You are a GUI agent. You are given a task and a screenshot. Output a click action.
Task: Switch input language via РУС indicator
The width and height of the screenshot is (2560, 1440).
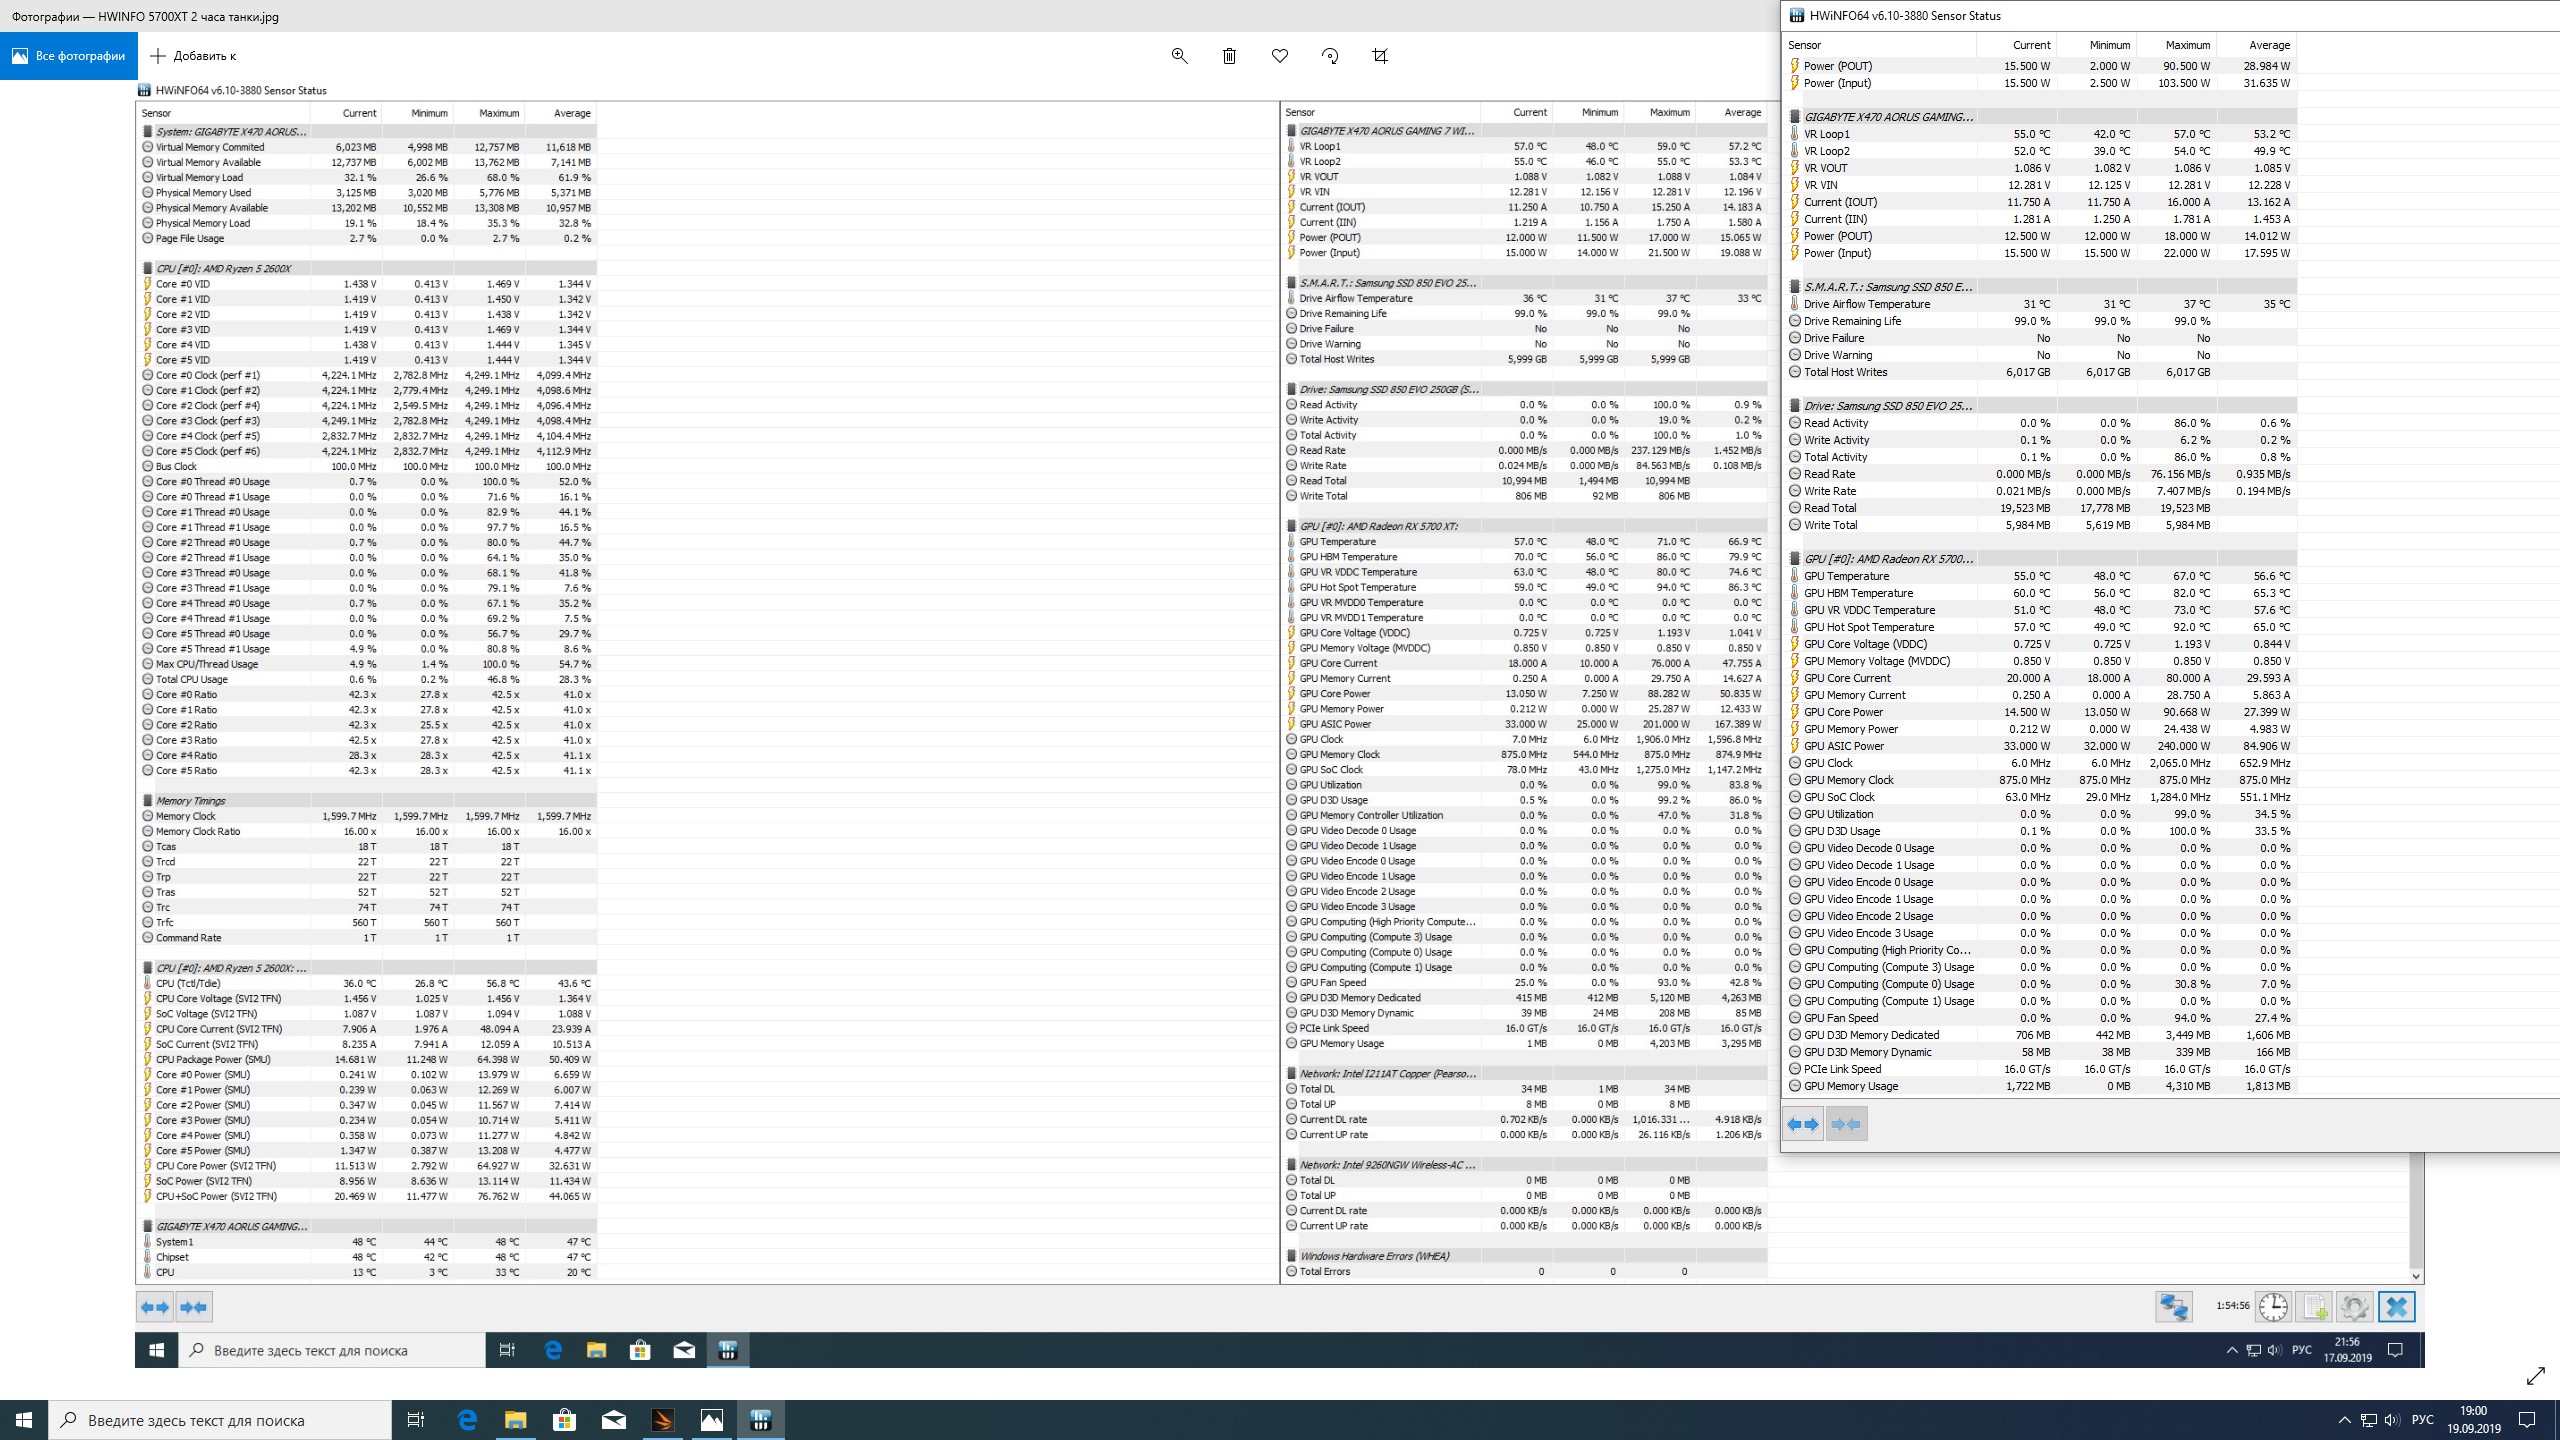[2422, 1420]
